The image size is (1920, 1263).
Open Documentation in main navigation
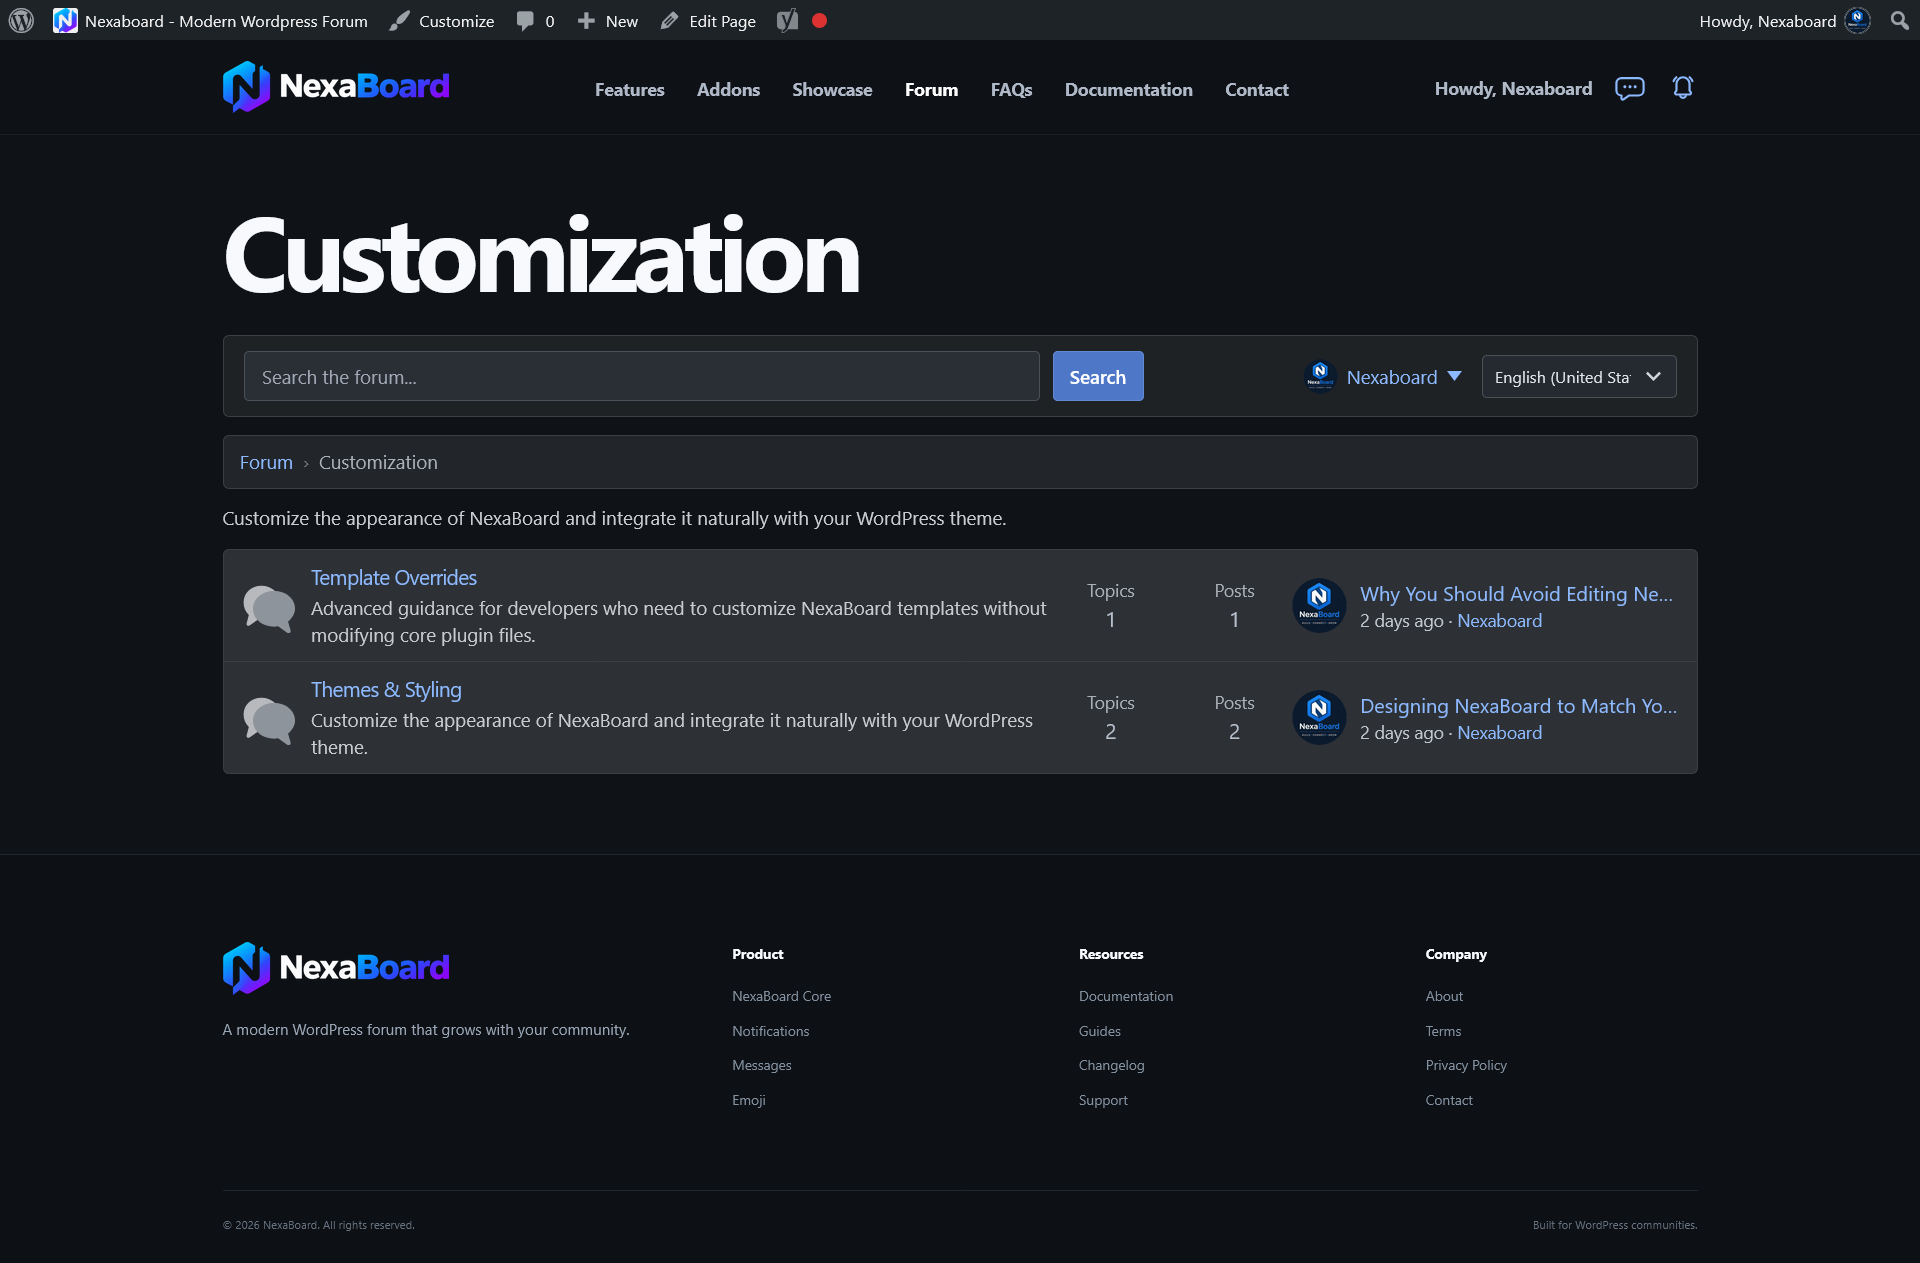pos(1128,89)
